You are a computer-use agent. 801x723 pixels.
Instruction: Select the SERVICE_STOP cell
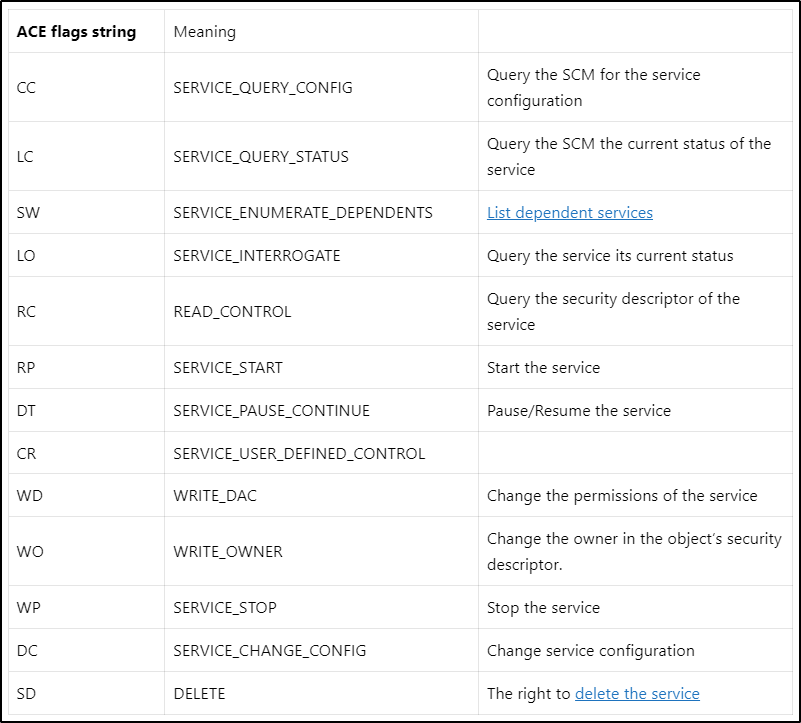coord(224,608)
